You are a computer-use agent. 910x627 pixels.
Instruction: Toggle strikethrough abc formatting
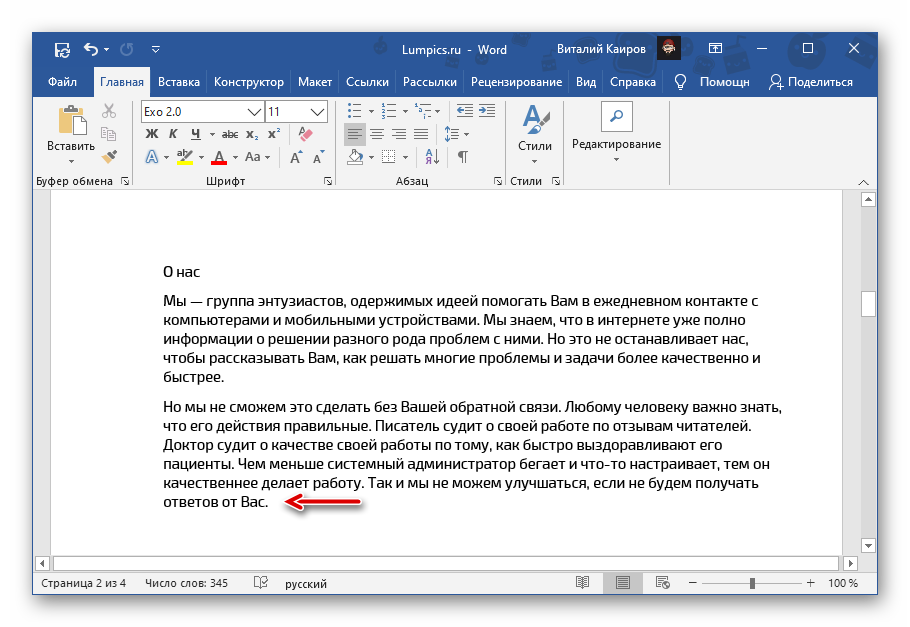click(230, 134)
